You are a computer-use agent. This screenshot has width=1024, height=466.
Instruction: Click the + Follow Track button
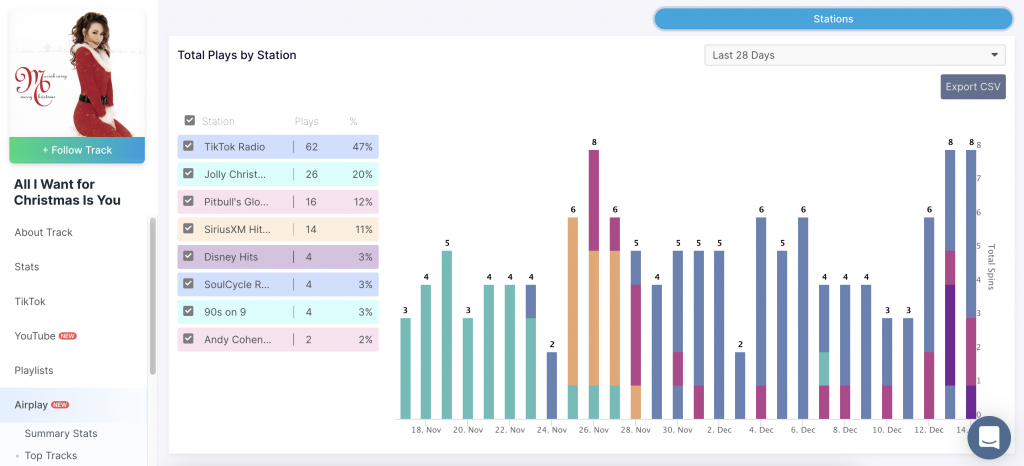(77, 150)
